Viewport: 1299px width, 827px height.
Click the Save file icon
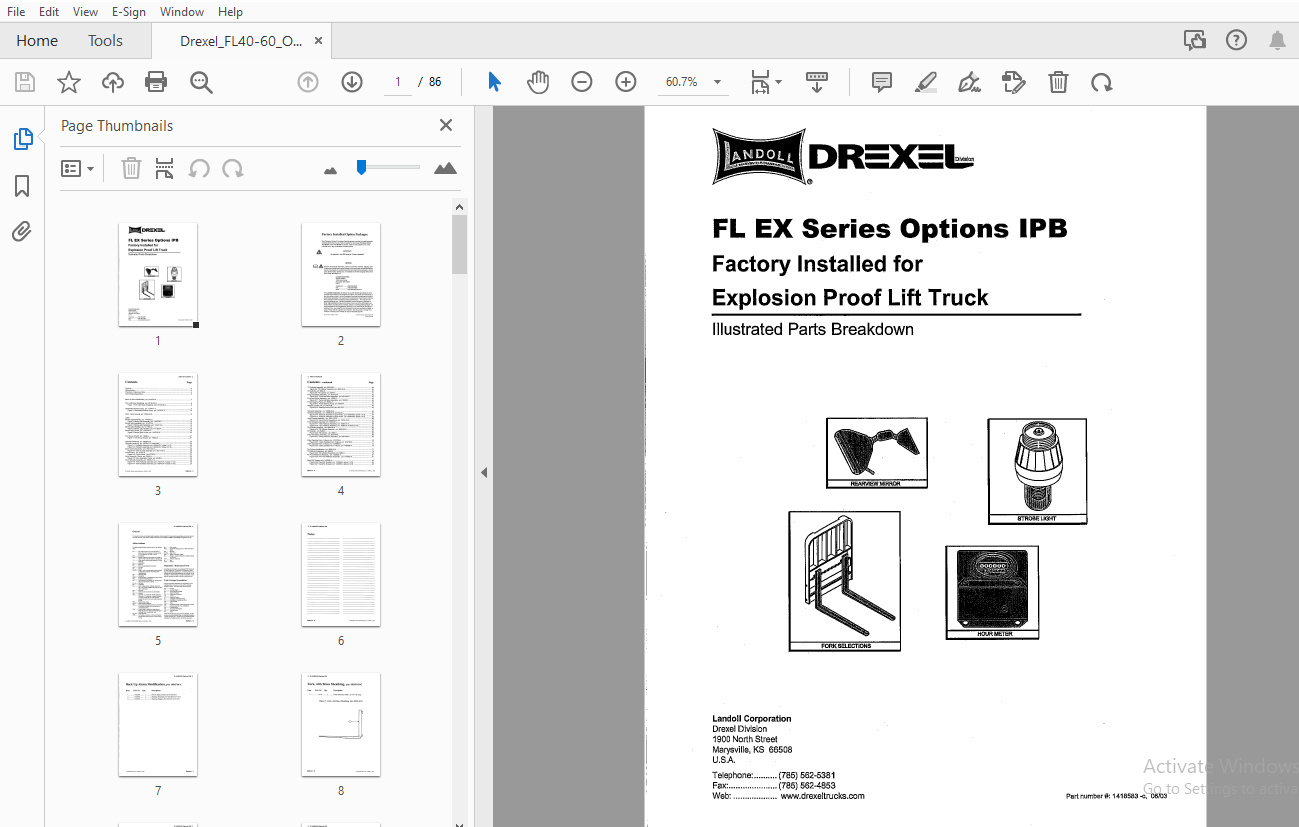[25, 82]
